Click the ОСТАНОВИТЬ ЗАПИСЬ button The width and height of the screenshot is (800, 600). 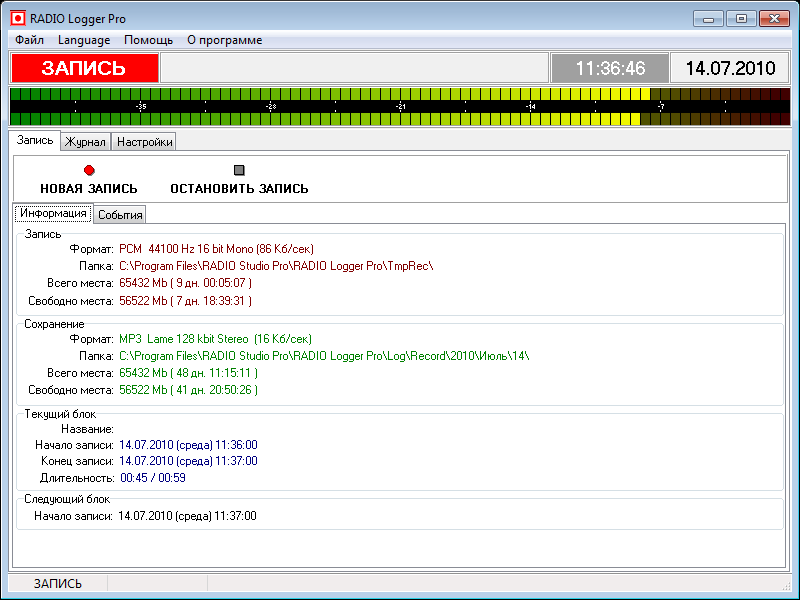tap(239, 180)
